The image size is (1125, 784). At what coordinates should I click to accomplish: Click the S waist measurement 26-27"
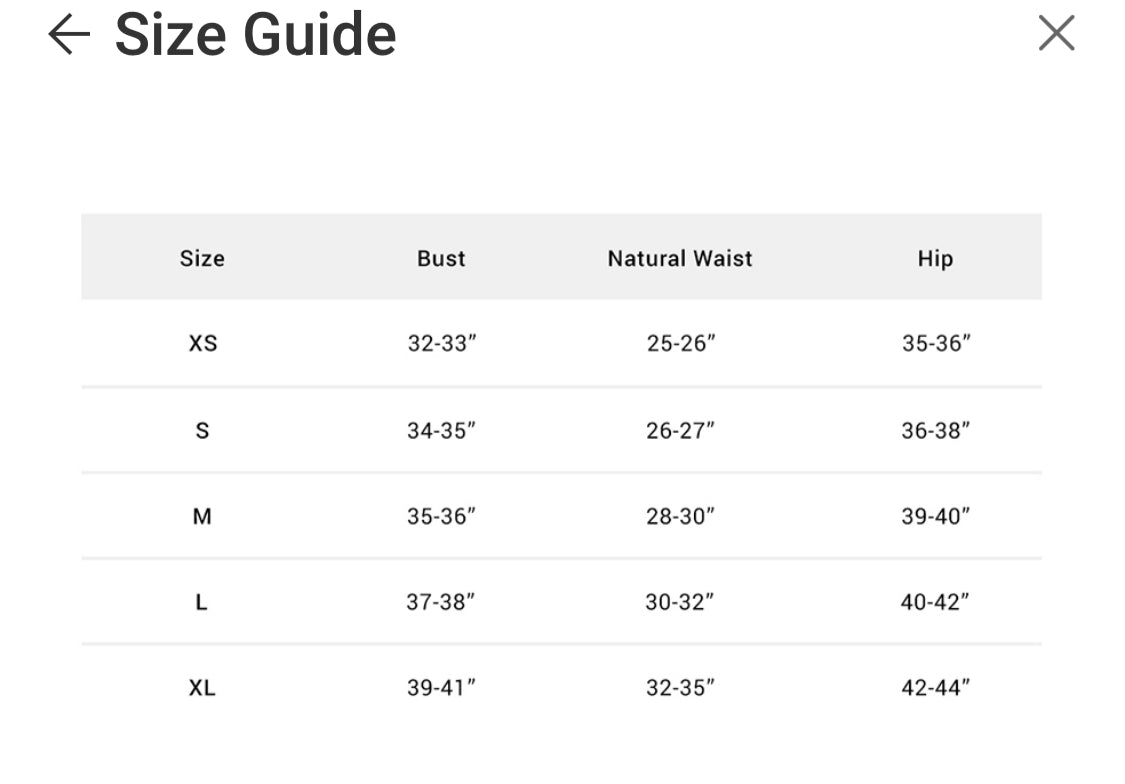click(681, 430)
